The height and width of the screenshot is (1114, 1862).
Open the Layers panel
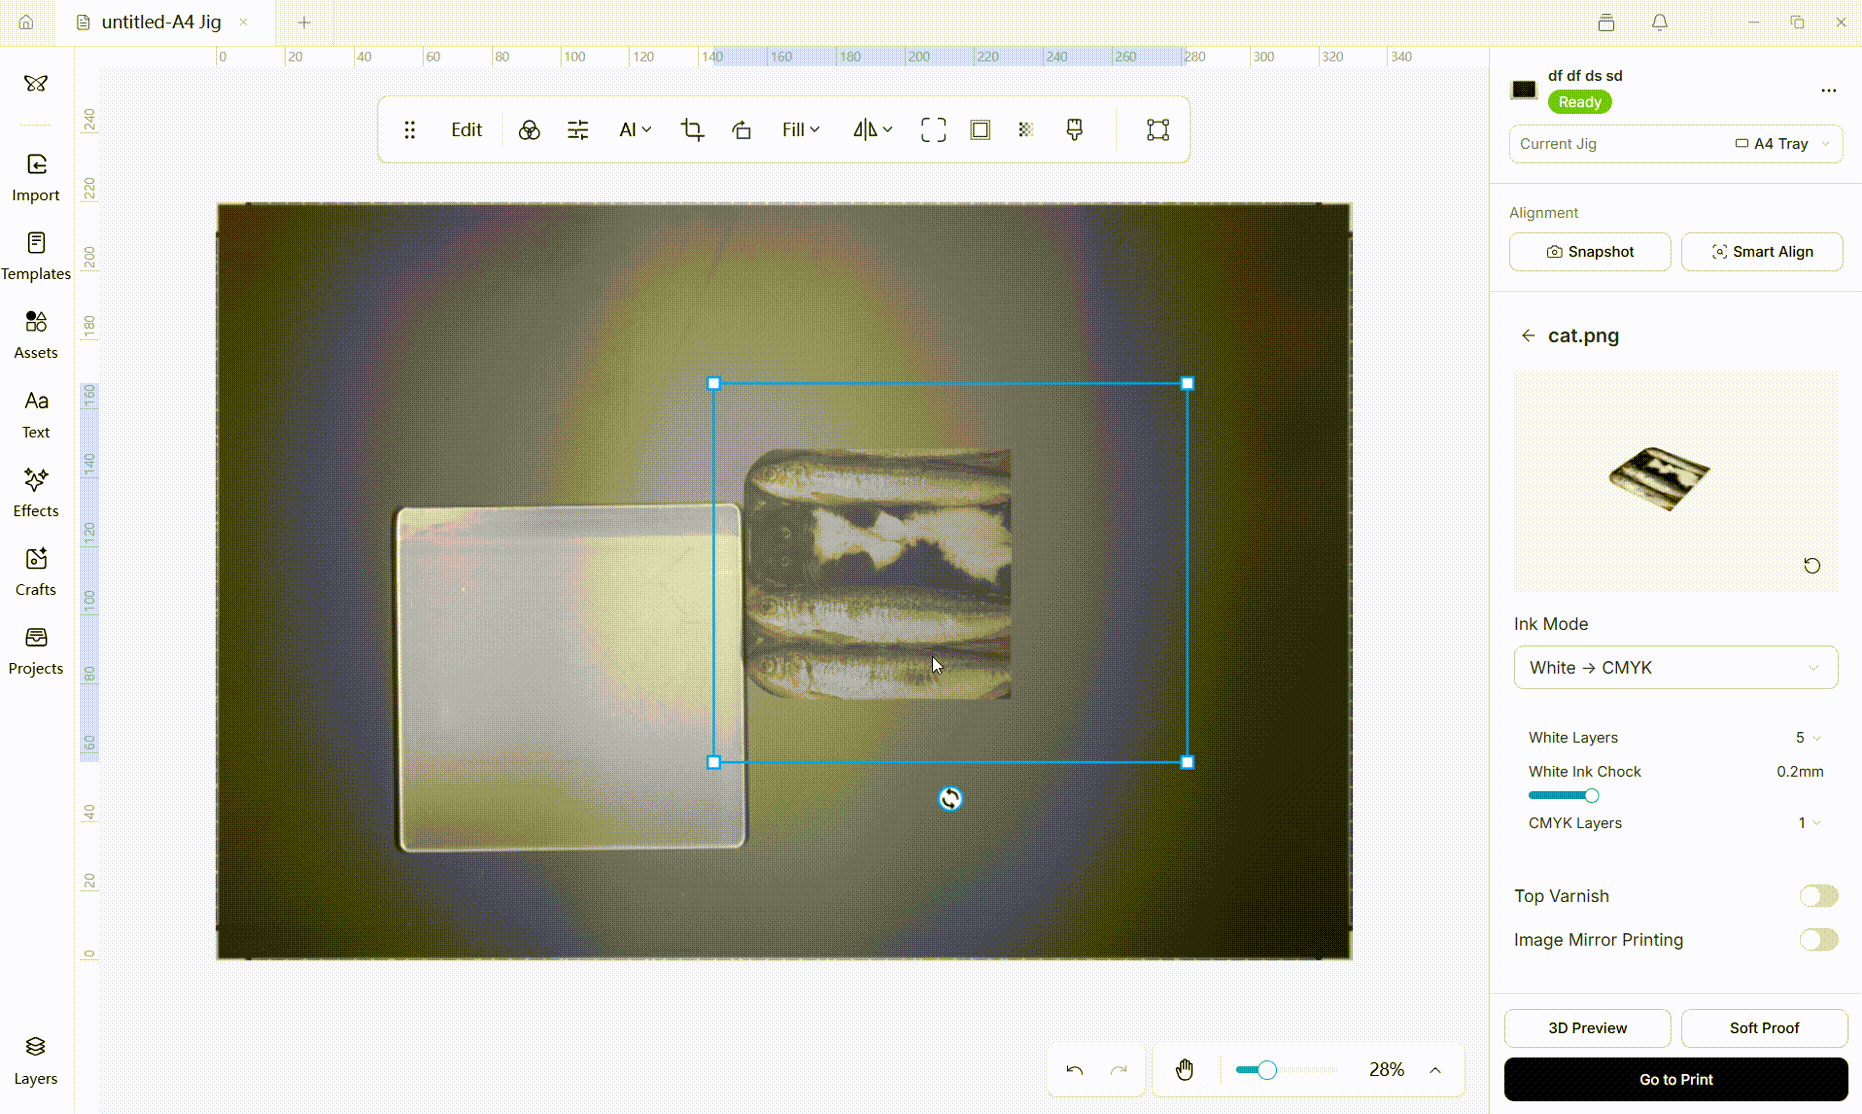(36, 1060)
